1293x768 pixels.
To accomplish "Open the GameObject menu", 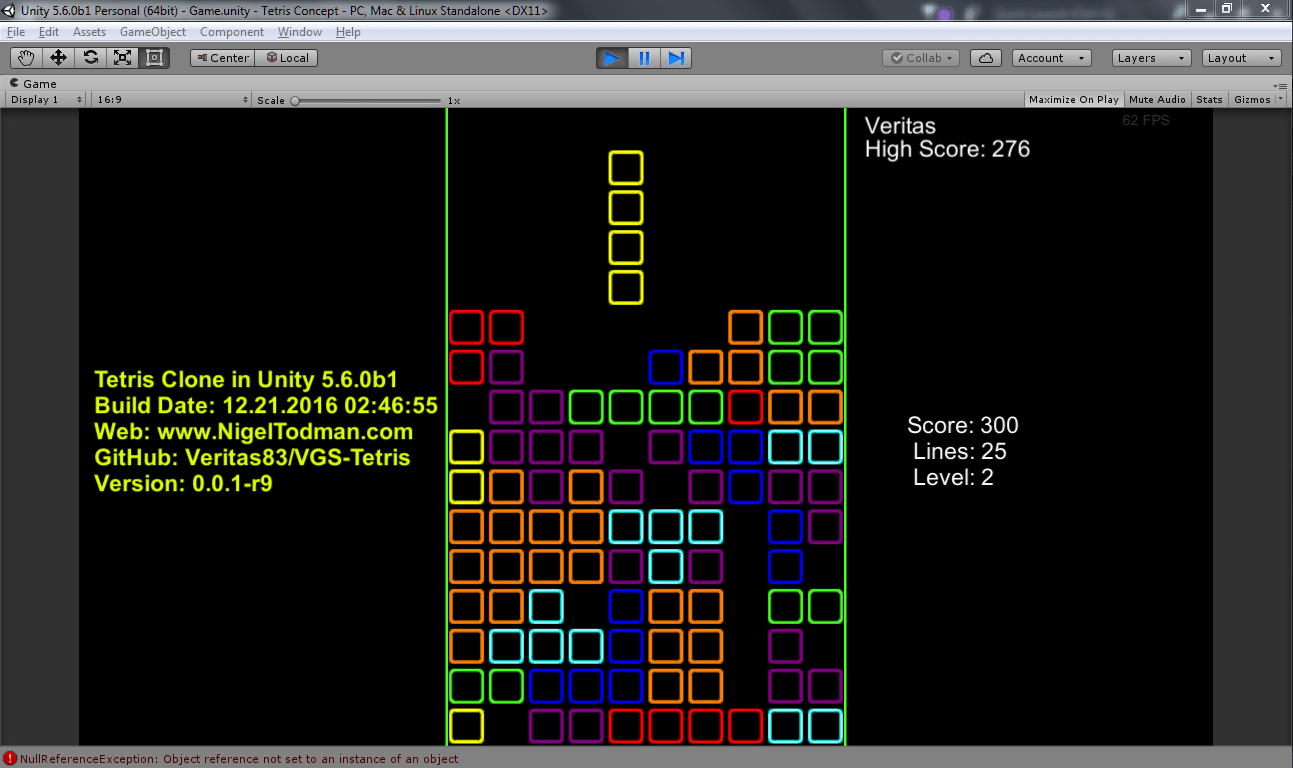I will (x=152, y=31).
